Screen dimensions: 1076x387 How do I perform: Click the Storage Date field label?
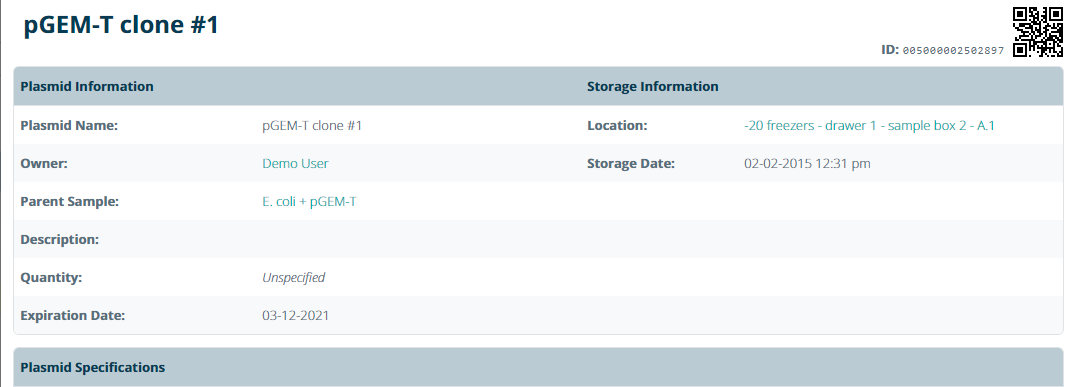click(x=631, y=163)
